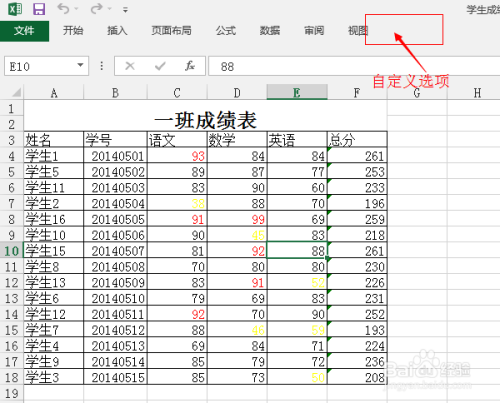Select the yellow 52 英语 score cell
The height and width of the screenshot is (403, 500).
[297, 282]
